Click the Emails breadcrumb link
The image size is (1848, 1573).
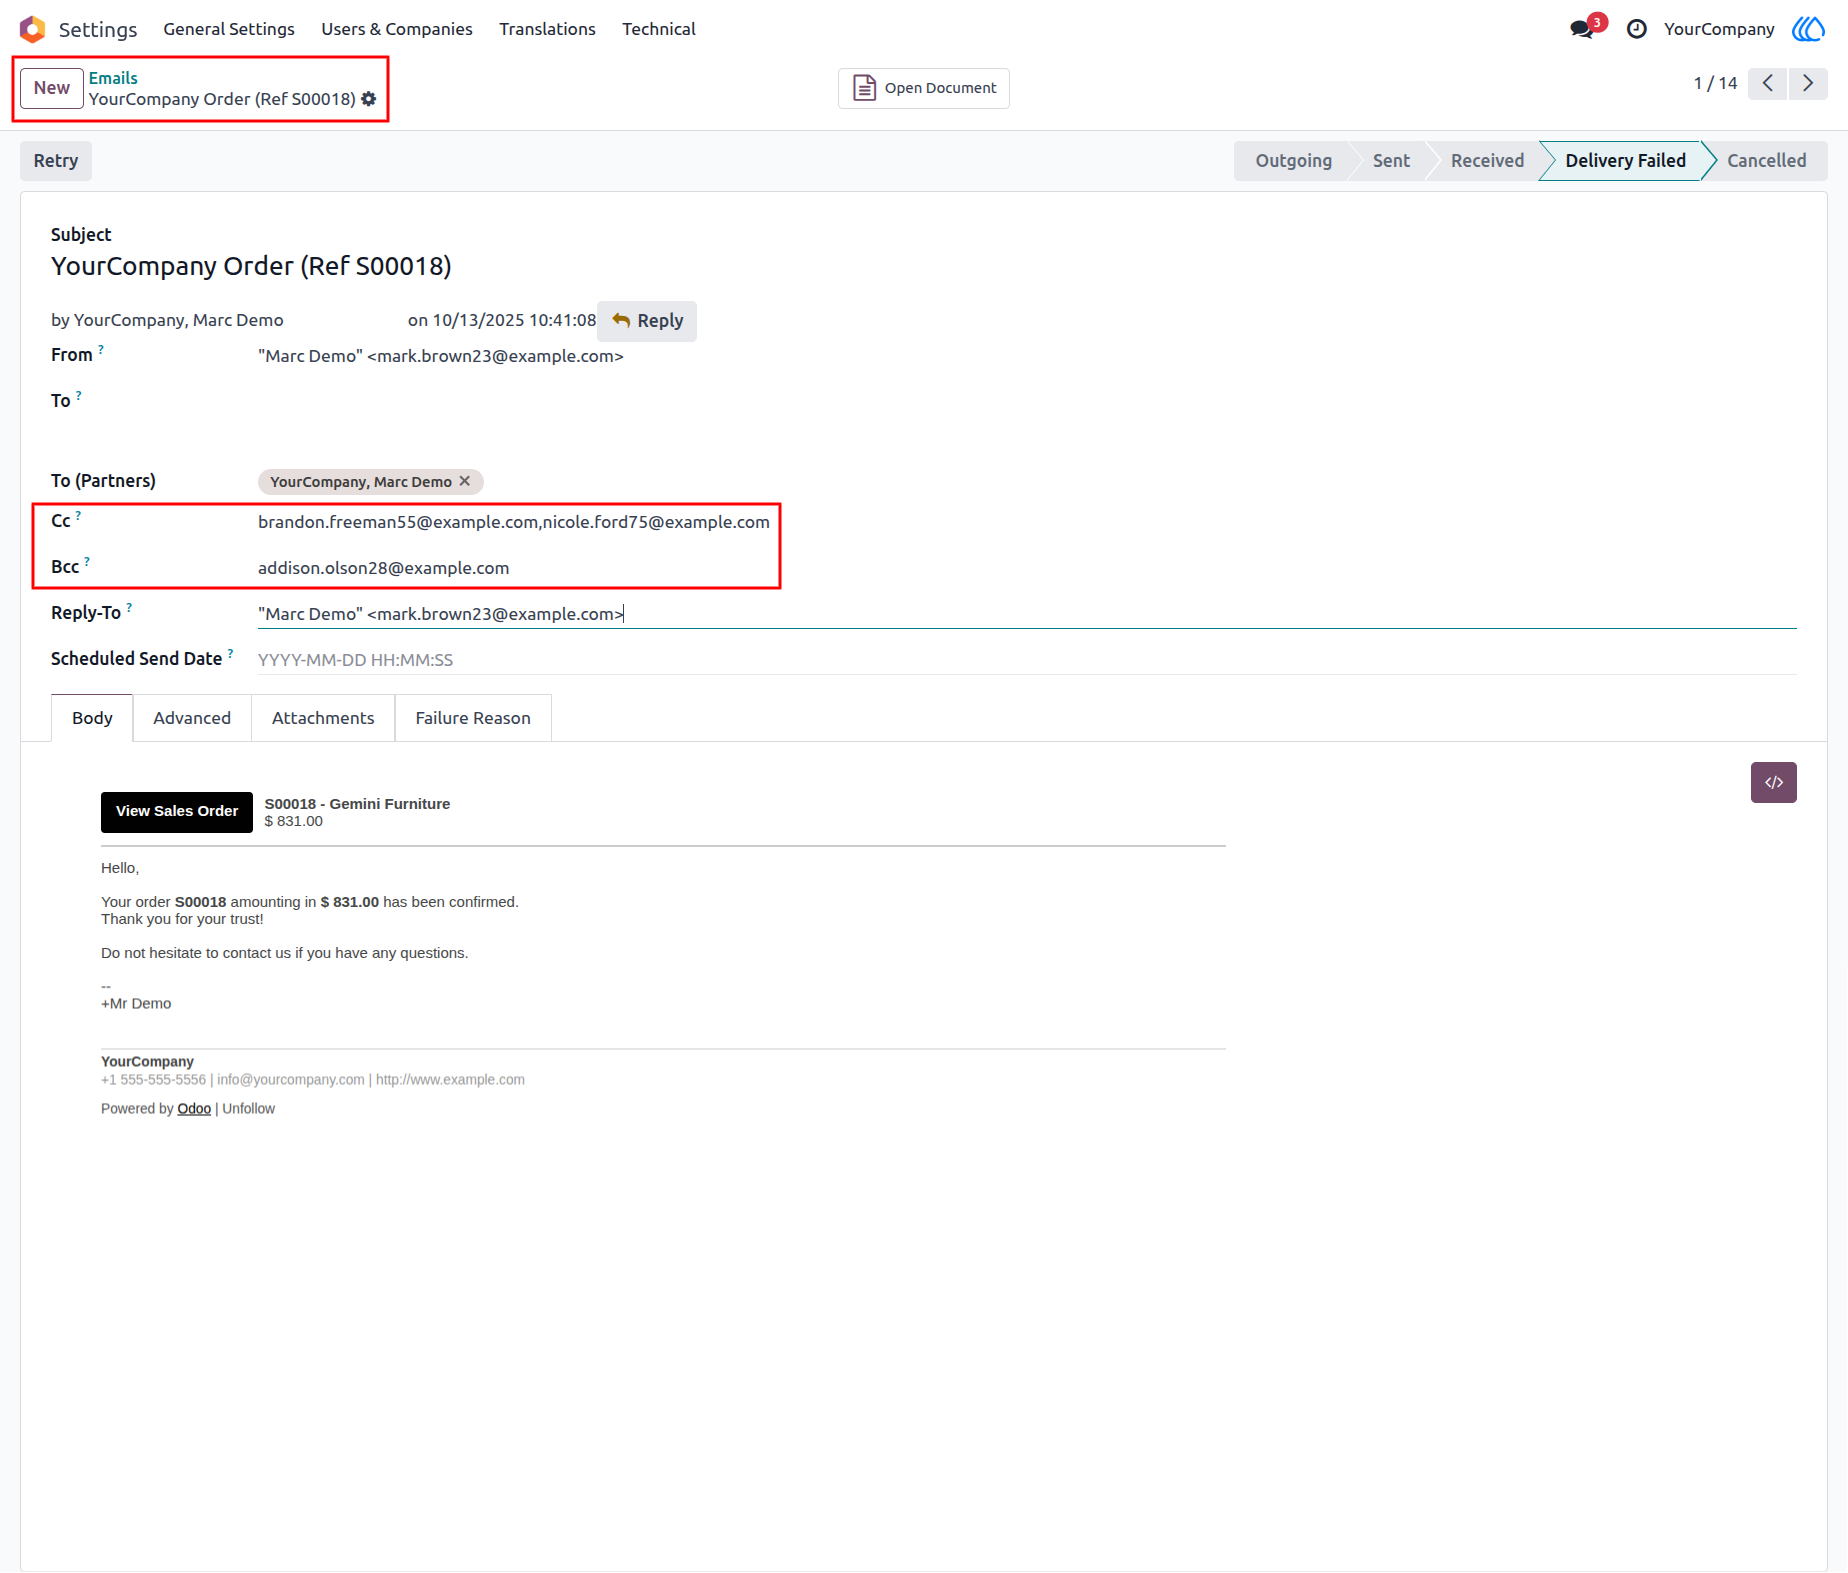113,78
